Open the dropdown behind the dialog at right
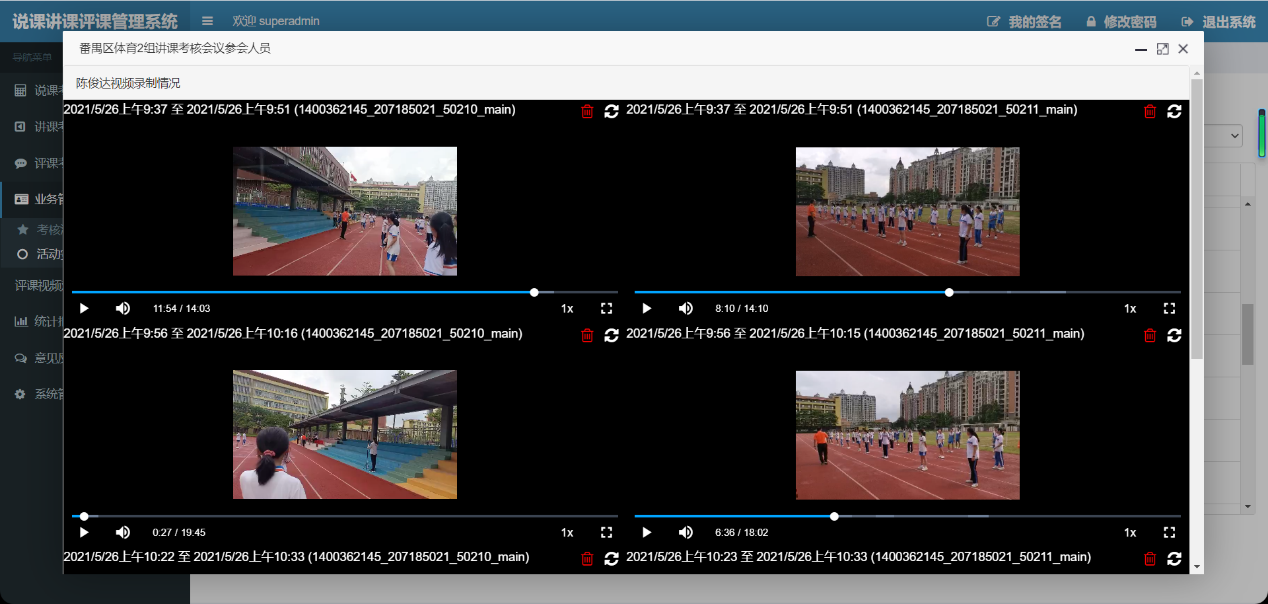The width and height of the screenshot is (1268, 604). point(1234,136)
